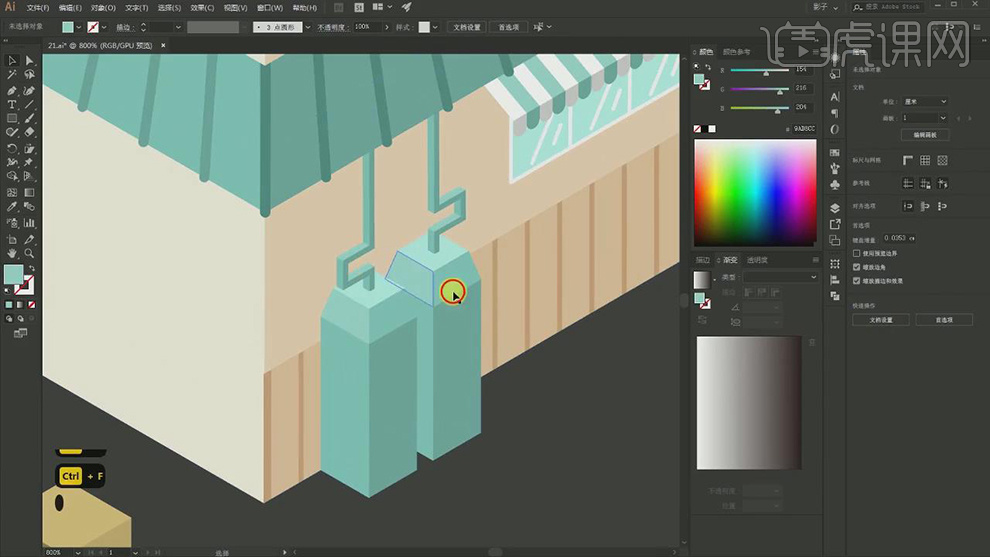Choose the Zoom magnifier tool
The height and width of the screenshot is (557, 990).
[29, 254]
